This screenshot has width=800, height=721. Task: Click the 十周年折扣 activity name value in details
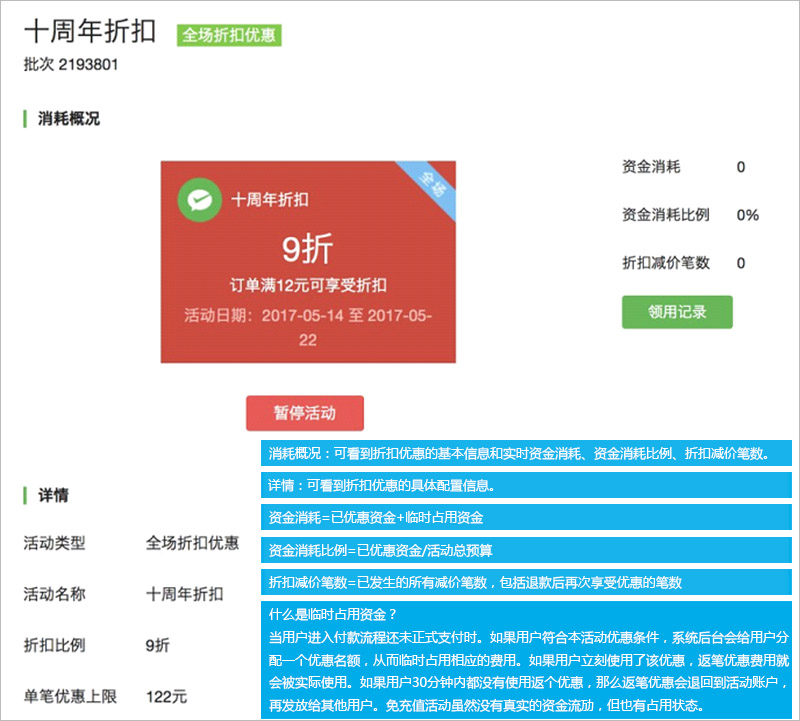coord(185,594)
